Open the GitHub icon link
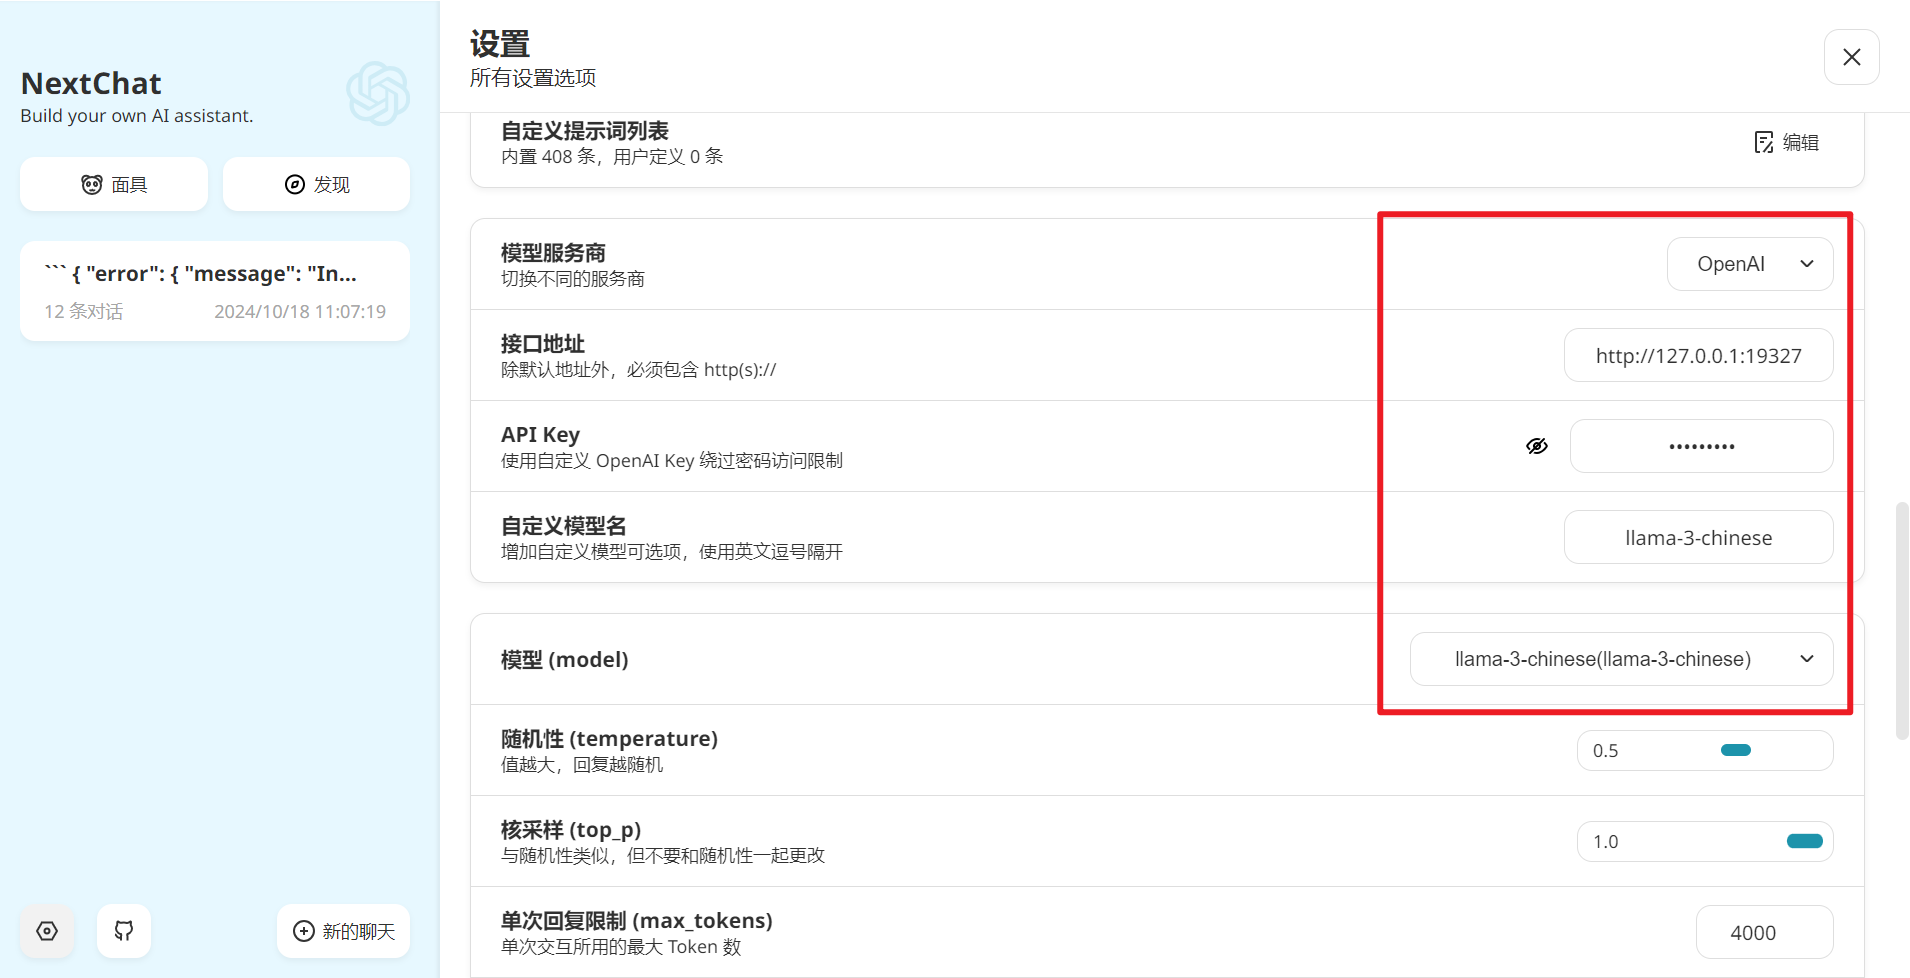1910x978 pixels. [124, 931]
